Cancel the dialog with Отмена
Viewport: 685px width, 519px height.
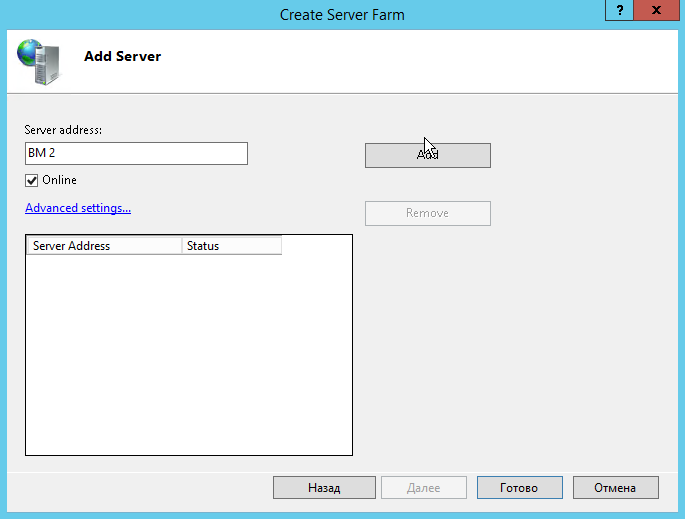click(x=615, y=488)
